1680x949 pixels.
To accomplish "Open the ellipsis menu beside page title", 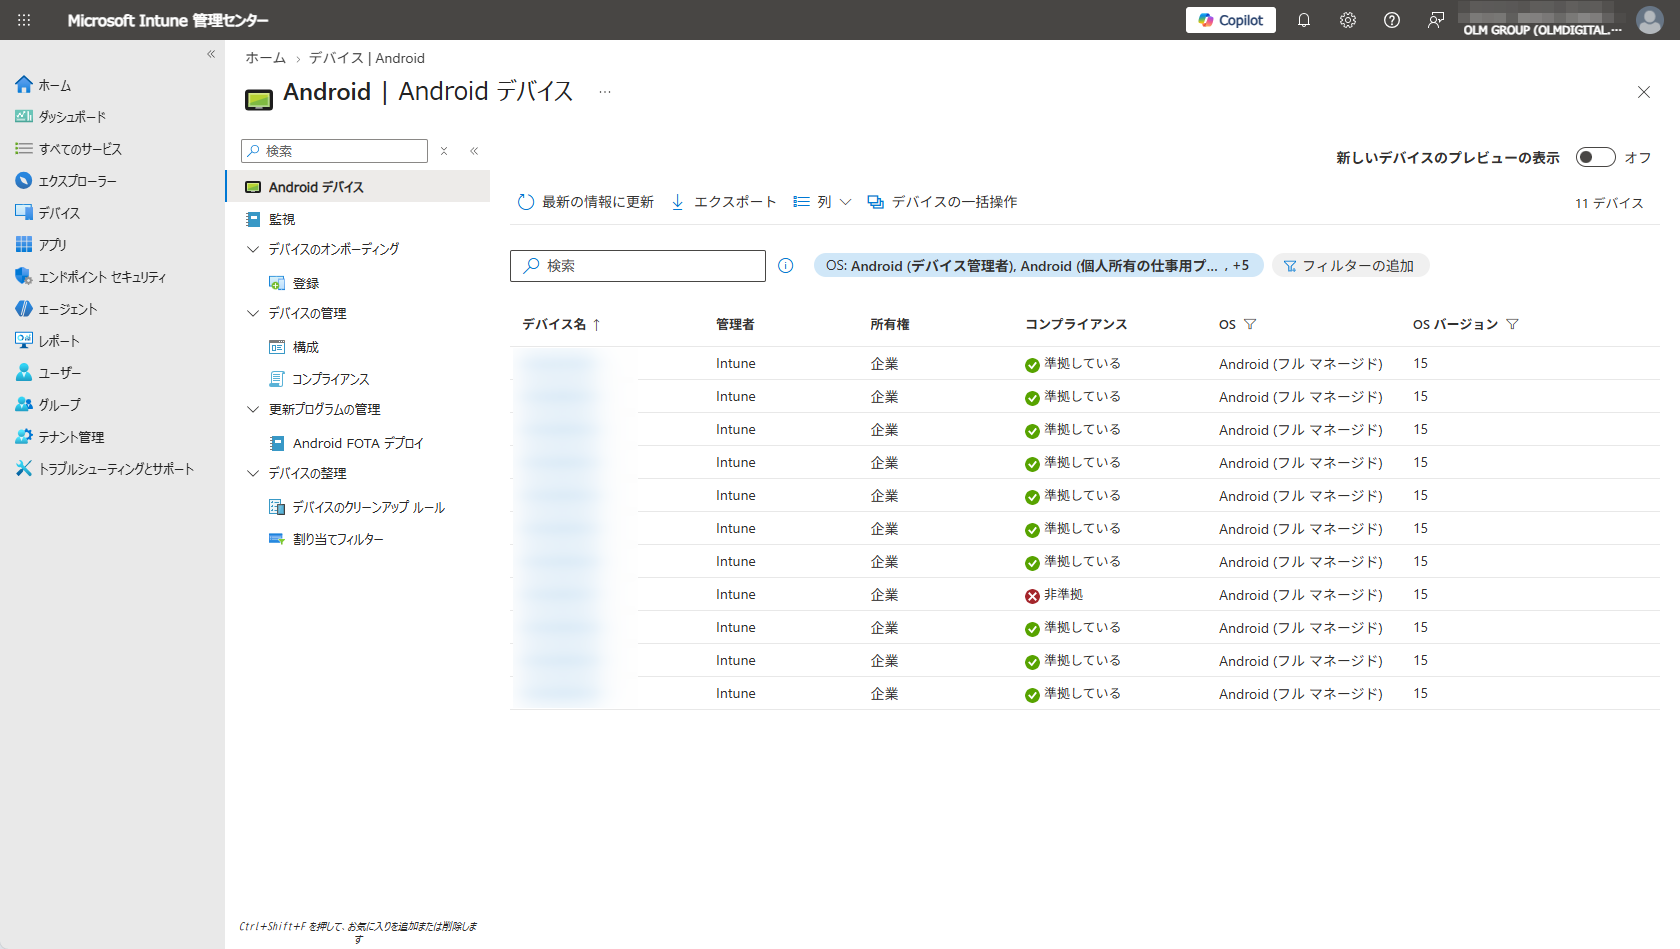I will 605,92.
